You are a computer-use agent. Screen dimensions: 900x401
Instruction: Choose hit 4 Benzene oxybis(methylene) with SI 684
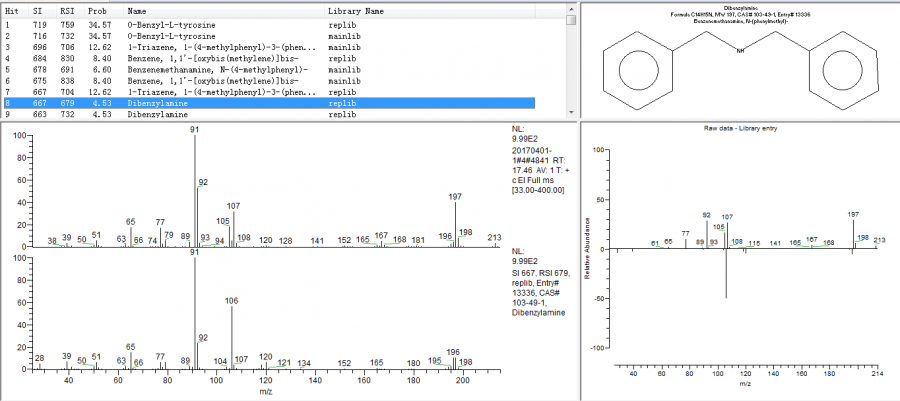tap(180, 58)
